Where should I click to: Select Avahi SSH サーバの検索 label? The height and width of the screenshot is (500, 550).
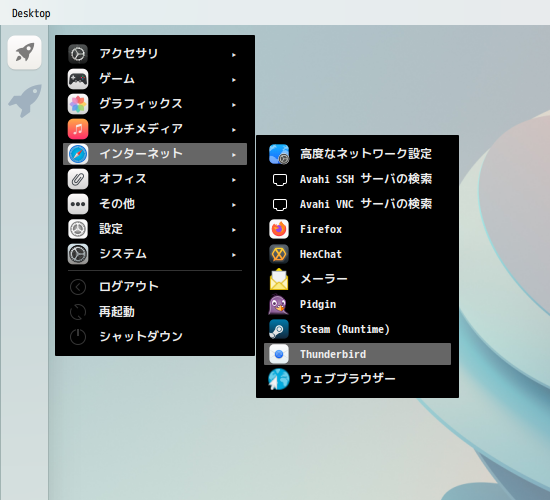pos(366,179)
